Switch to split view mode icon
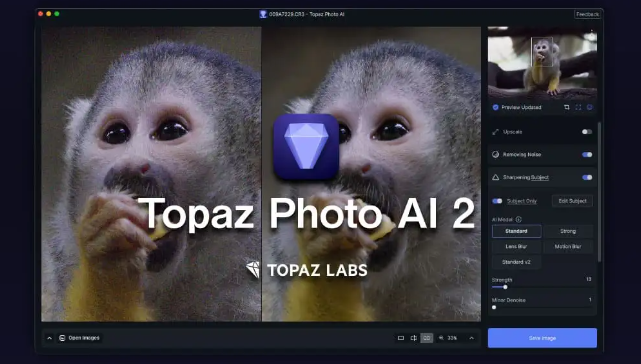This screenshot has width=641, height=364. coord(413,338)
